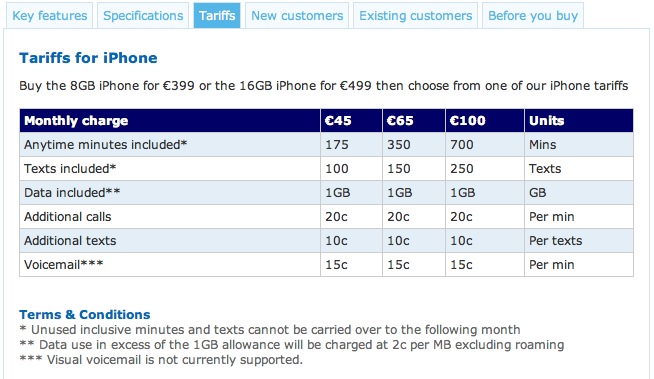Switch to the Specifications tab
This screenshot has height=379, width=654.
pyautogui.click(x=143, y=16)
